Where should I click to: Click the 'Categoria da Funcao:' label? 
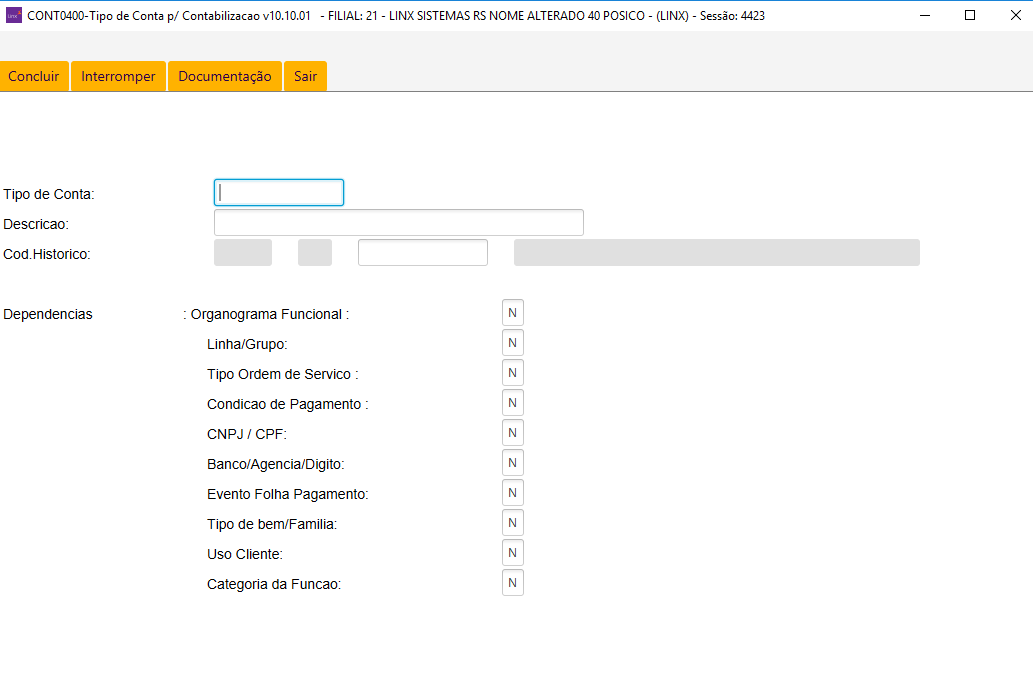point(274,584)
